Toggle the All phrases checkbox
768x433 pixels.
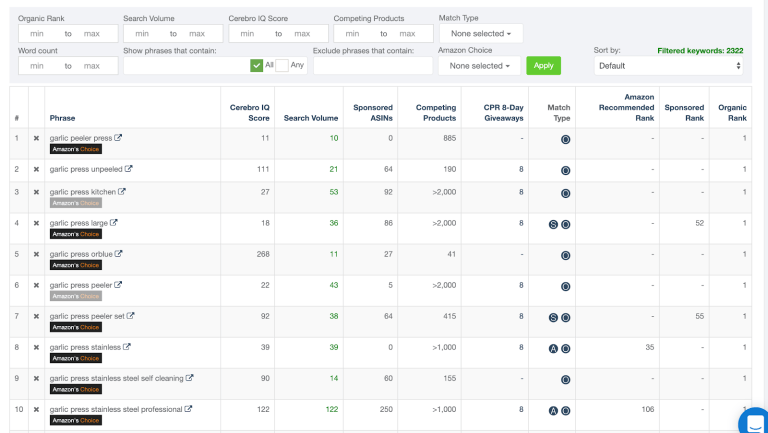(256, 65)
